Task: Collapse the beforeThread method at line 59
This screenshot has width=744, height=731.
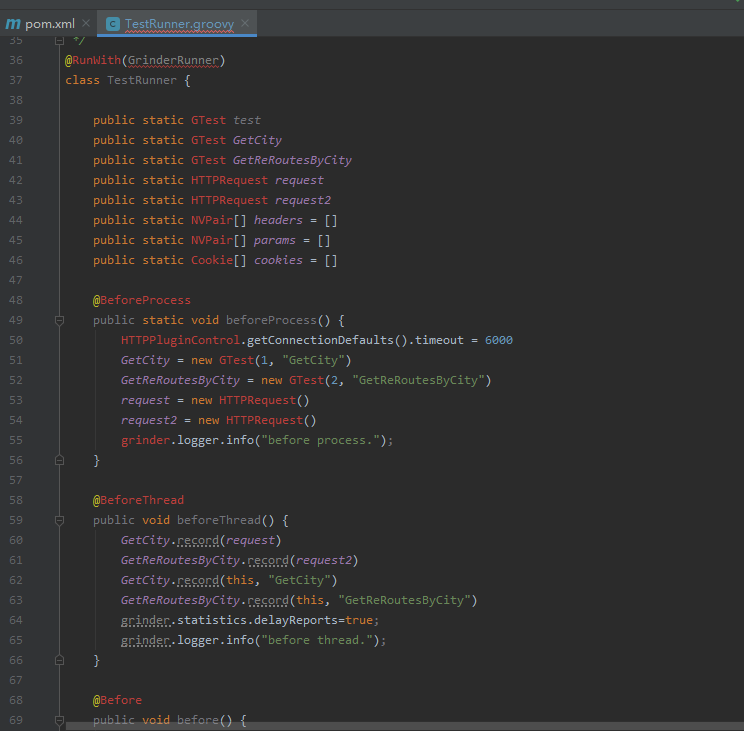Action: (x=59, y=520)
